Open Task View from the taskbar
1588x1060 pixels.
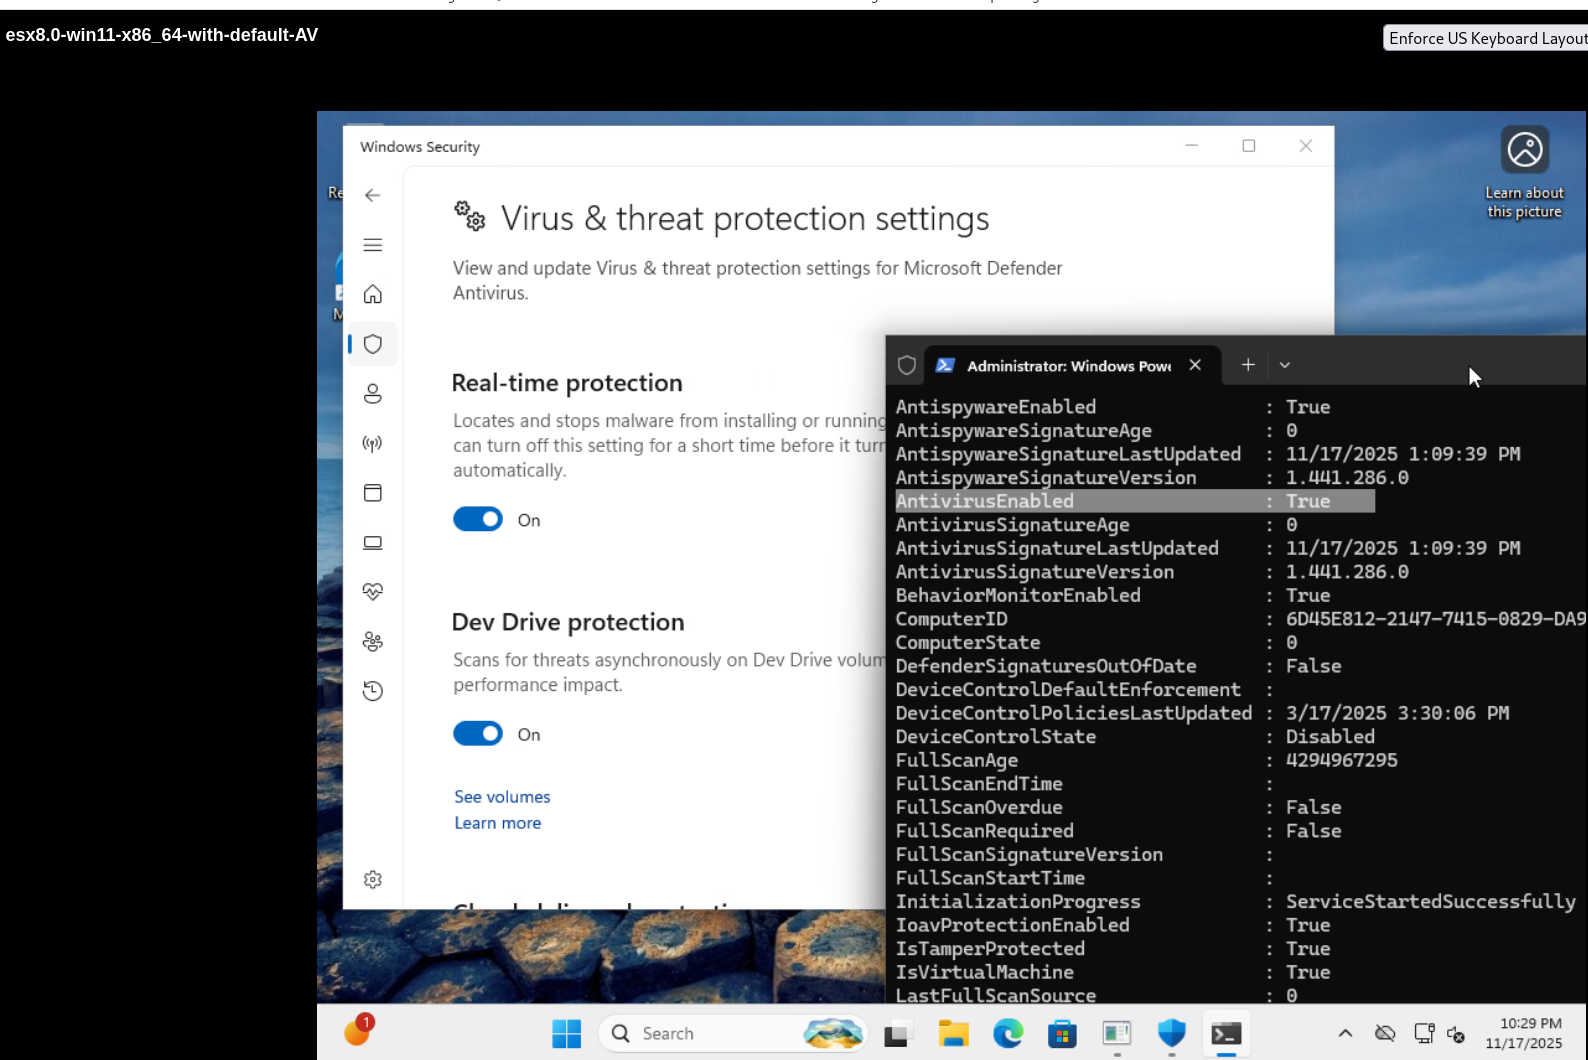coord(897,1033)
